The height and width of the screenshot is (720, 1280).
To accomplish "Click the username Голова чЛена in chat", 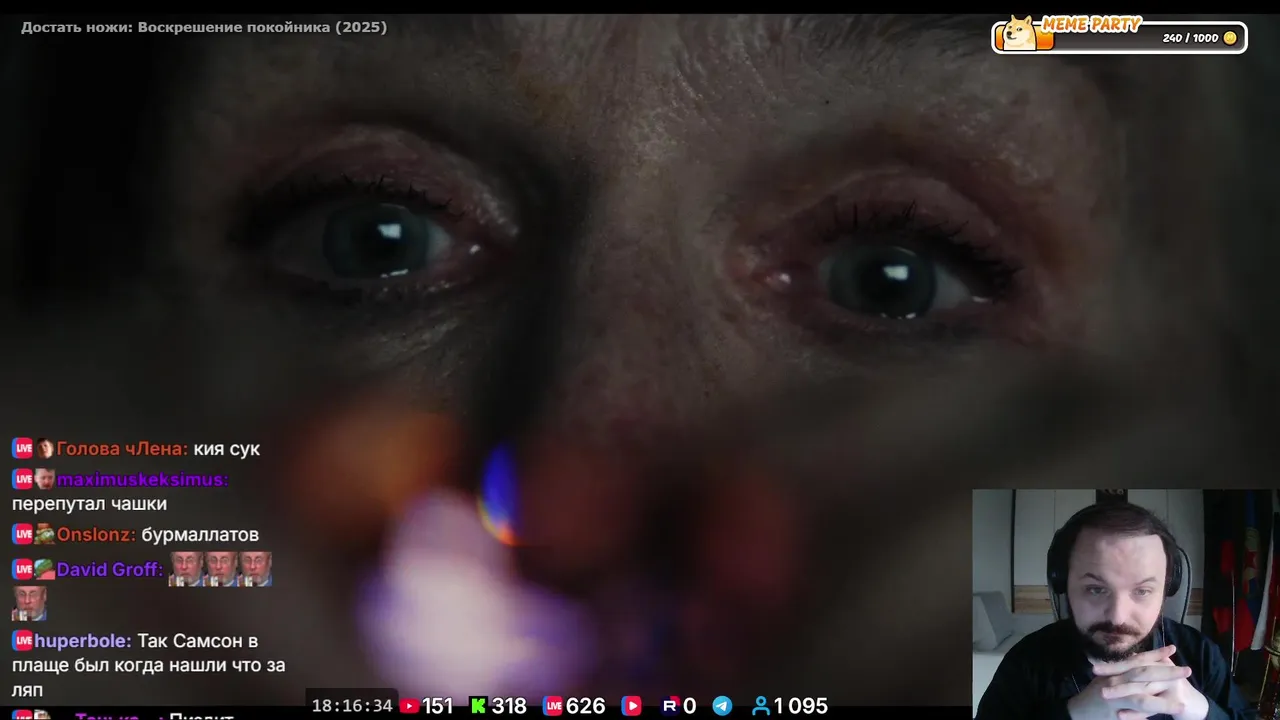I will [x=122, y=449].
